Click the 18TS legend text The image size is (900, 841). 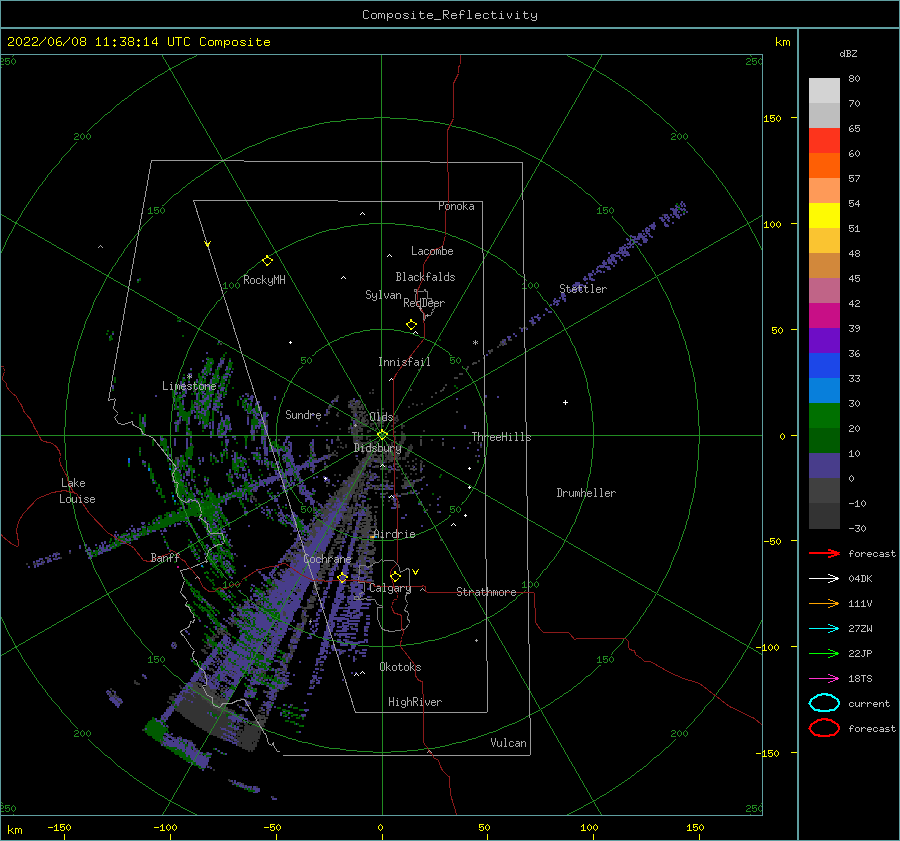pyautogui.click(x=860, y=679)
